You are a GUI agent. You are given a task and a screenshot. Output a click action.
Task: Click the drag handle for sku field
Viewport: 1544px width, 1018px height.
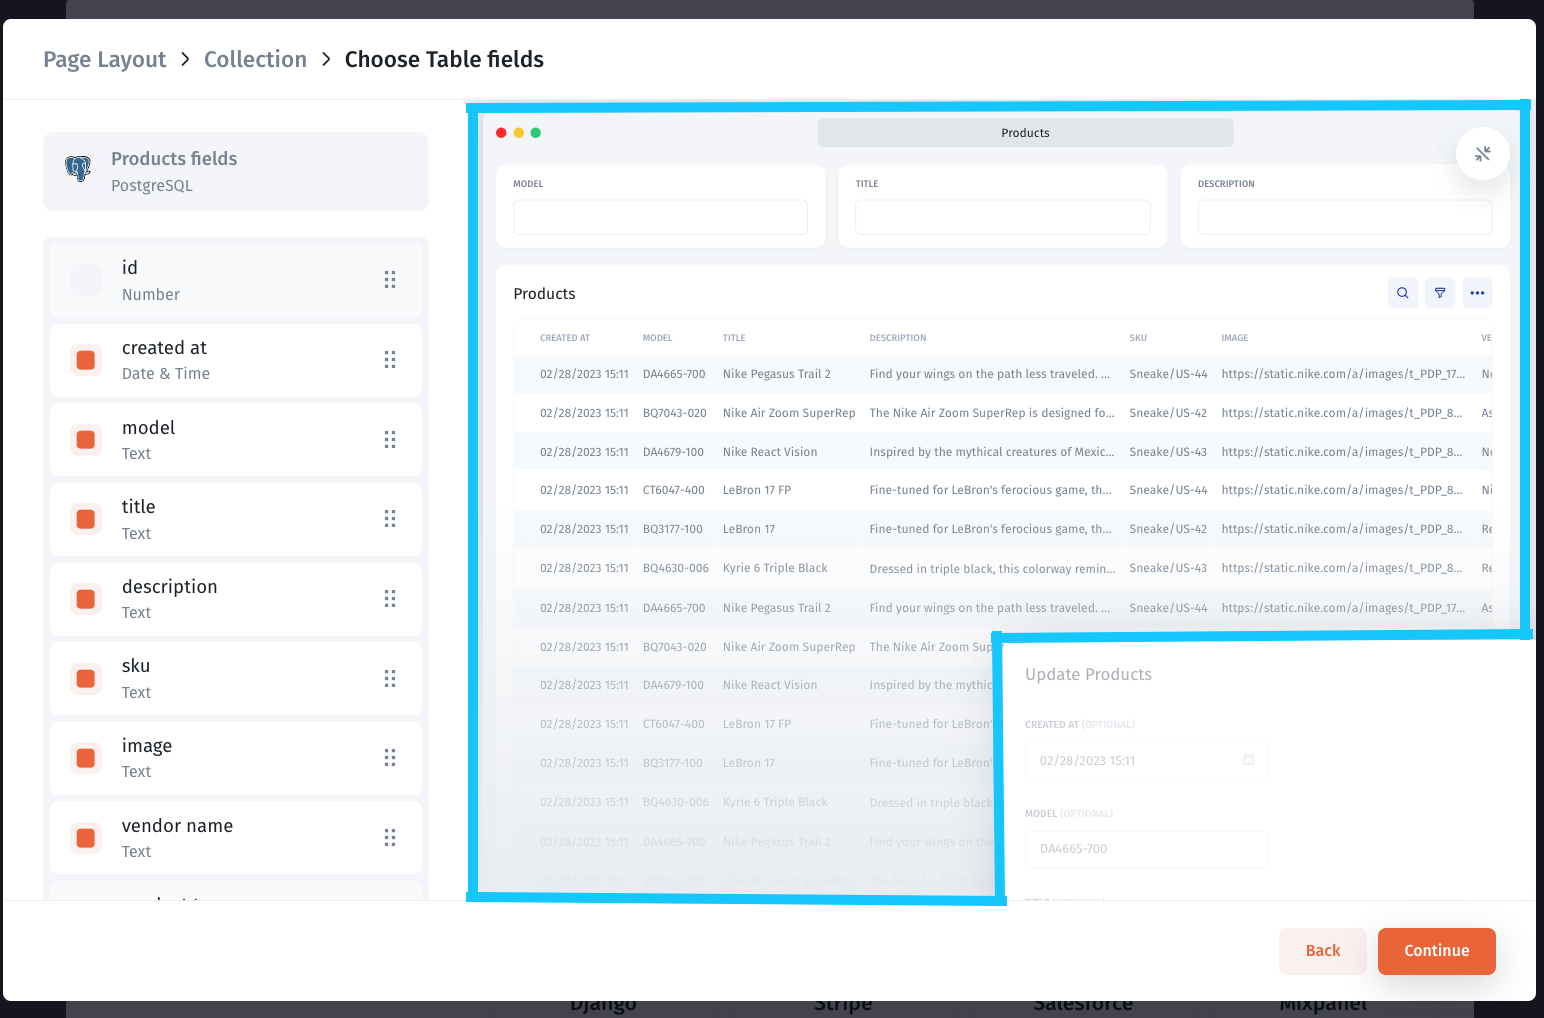[x=390, y=679]
